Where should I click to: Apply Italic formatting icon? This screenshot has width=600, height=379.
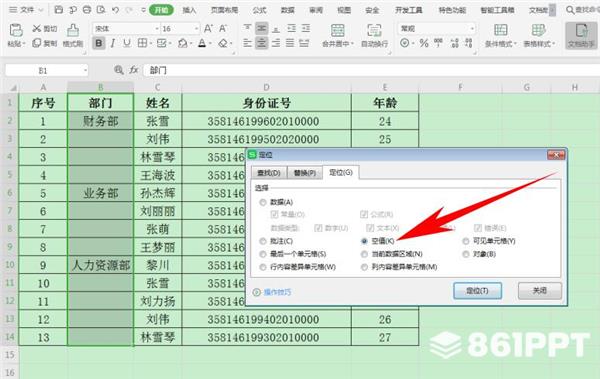tap(113, 43)
